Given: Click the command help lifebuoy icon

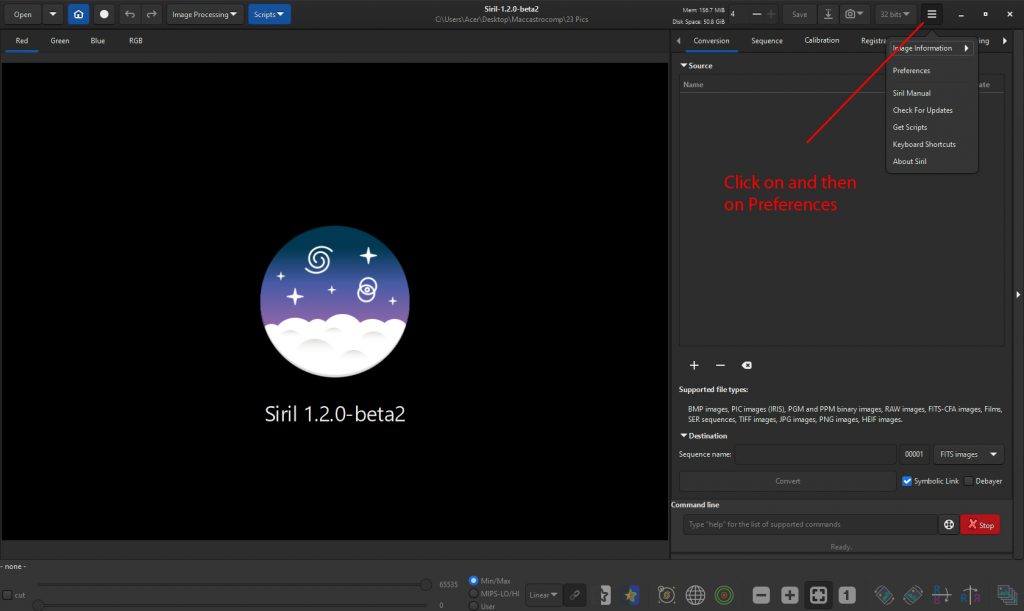Looking at the screenshot, I should (x=949, y=524).
